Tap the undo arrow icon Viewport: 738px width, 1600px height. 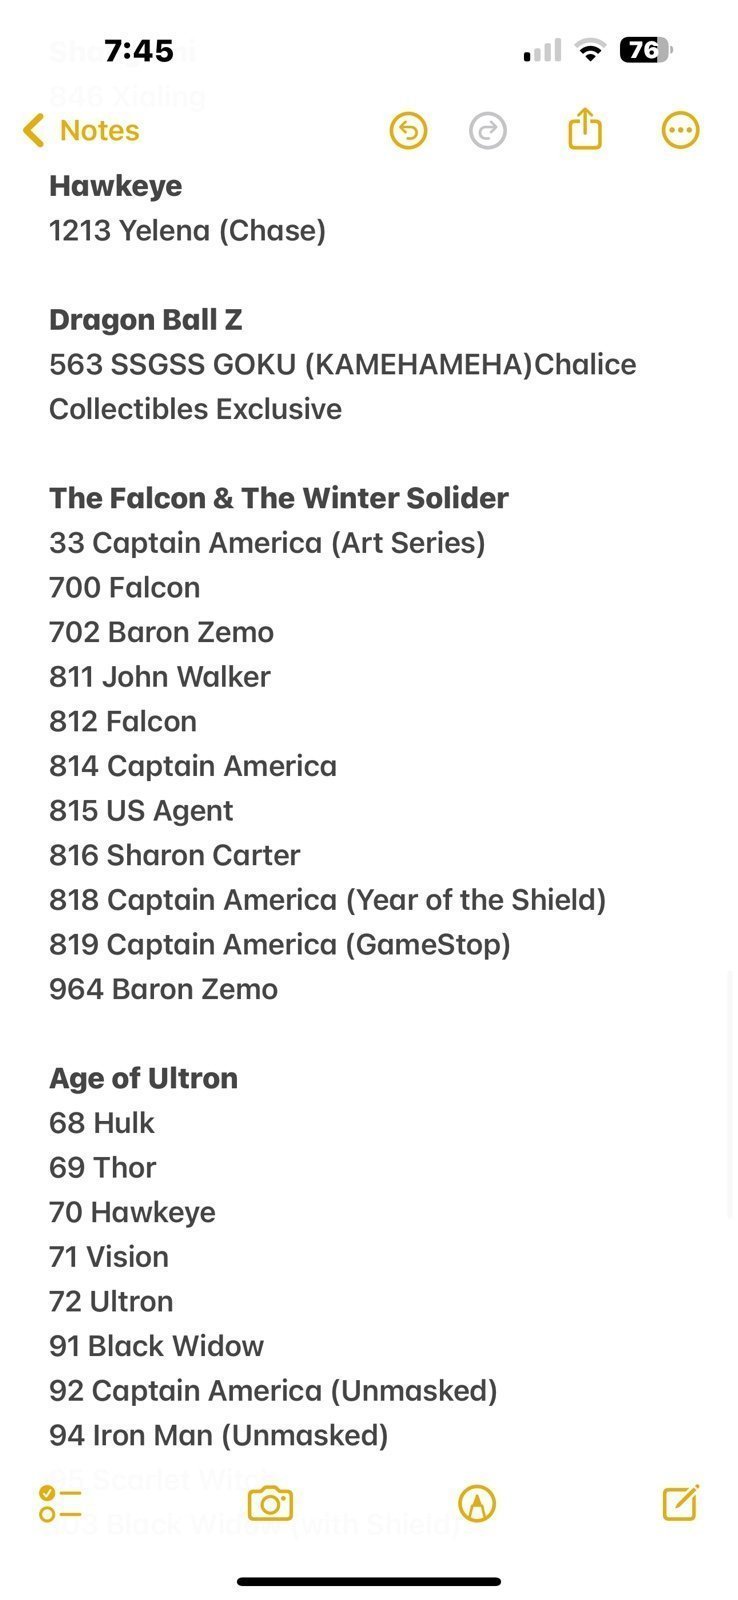coord(408,131)
